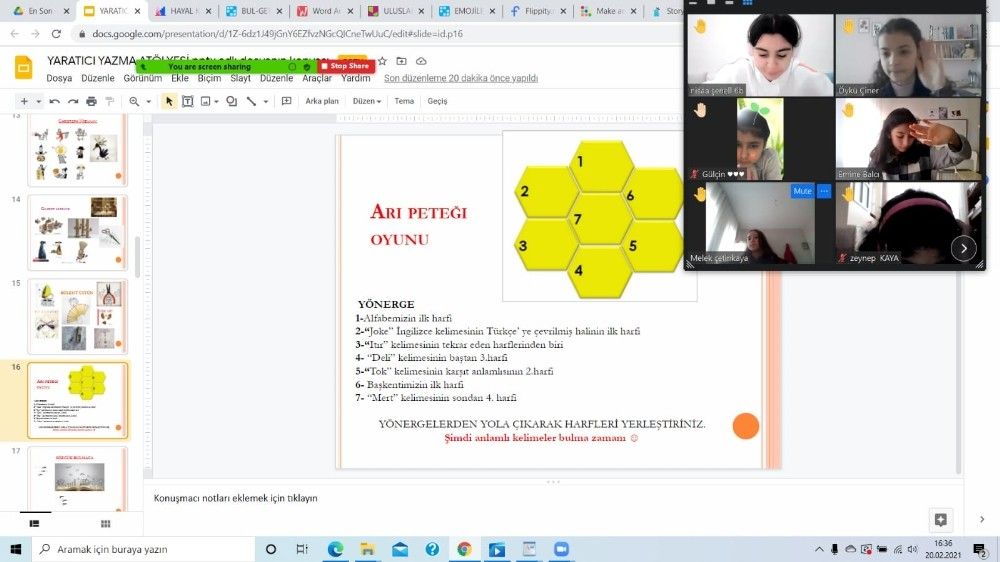This screenshot has width=1000, height=562.
Task: Click the undo arrow in the toolbar
Action: tap(54, 101)
